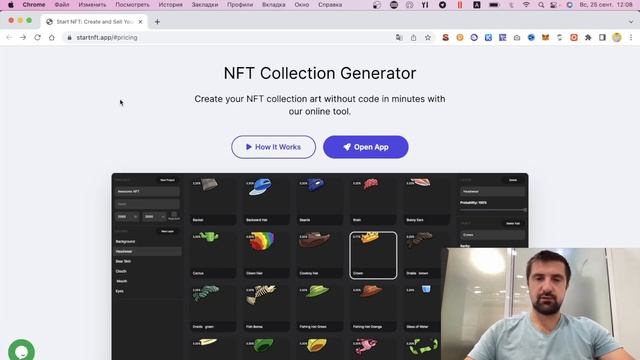Screen dimensions: 640x360
Task: Click the Crown trait thumbnail
Action: 373,255
